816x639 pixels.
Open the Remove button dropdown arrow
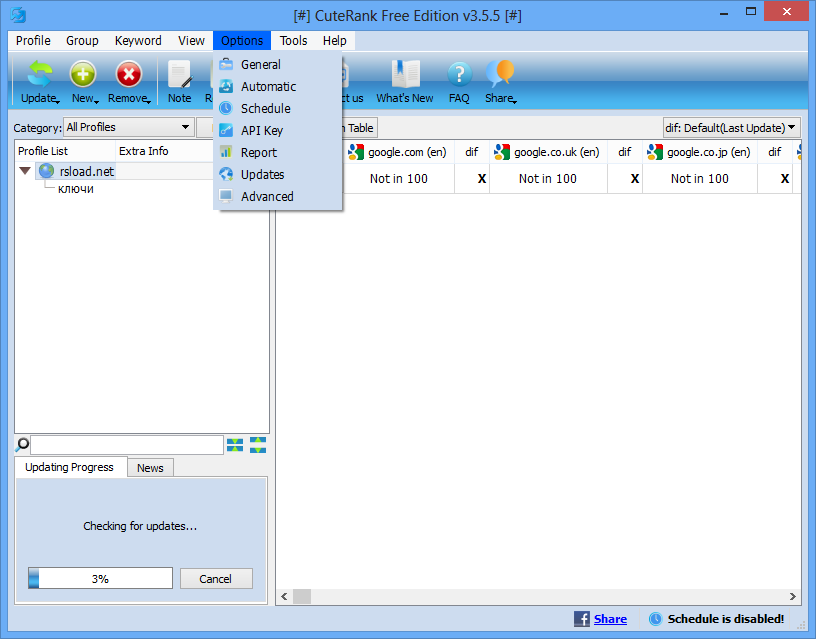click(149, 102)
